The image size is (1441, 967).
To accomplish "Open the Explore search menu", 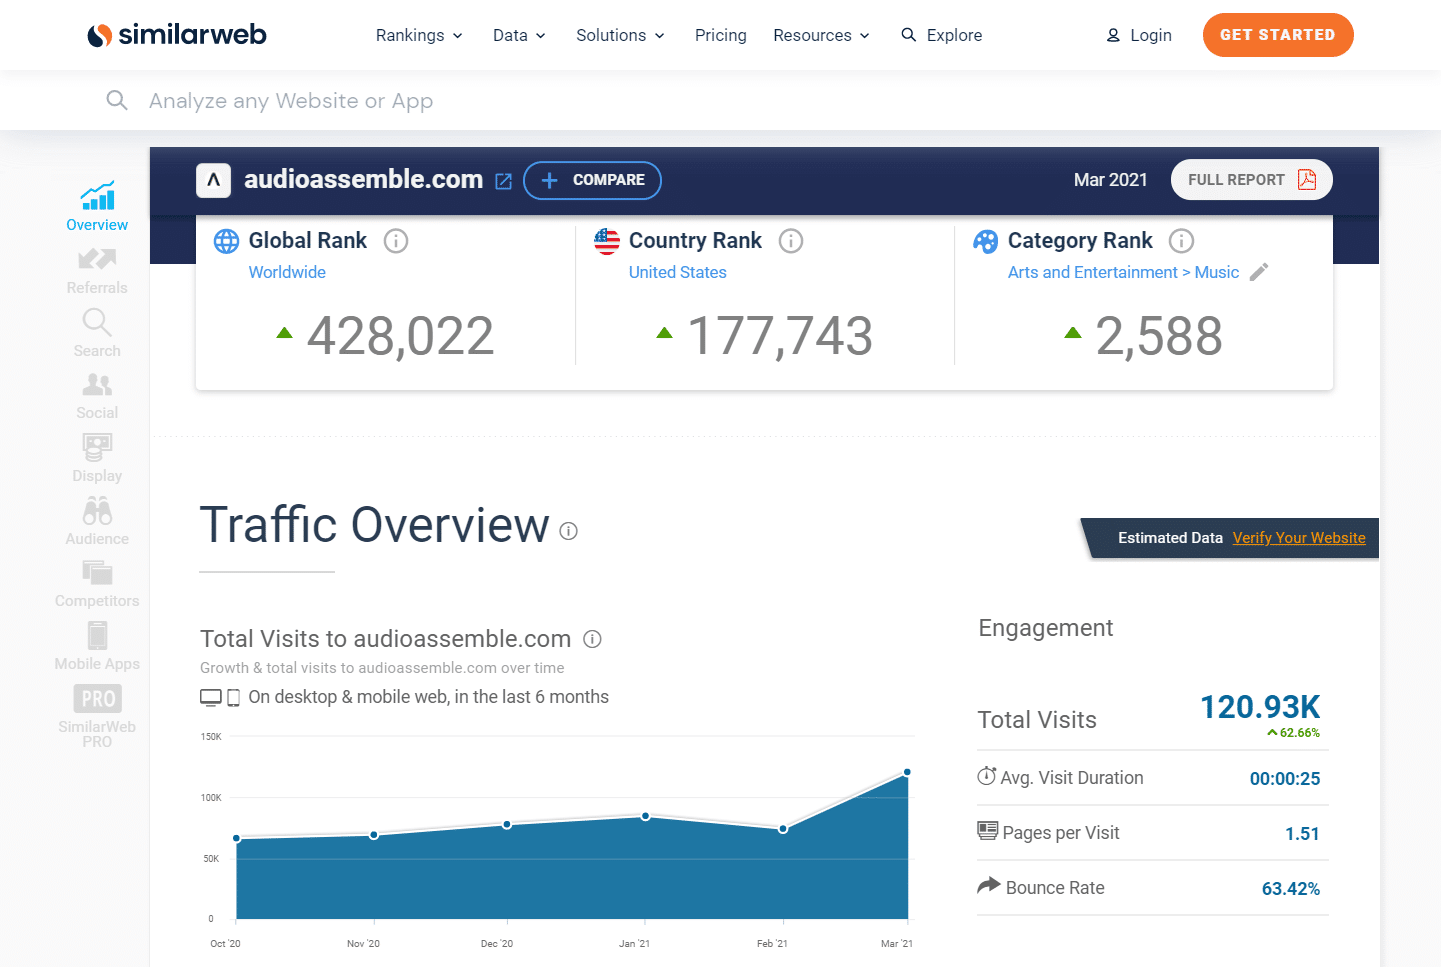I will point(941,35).
